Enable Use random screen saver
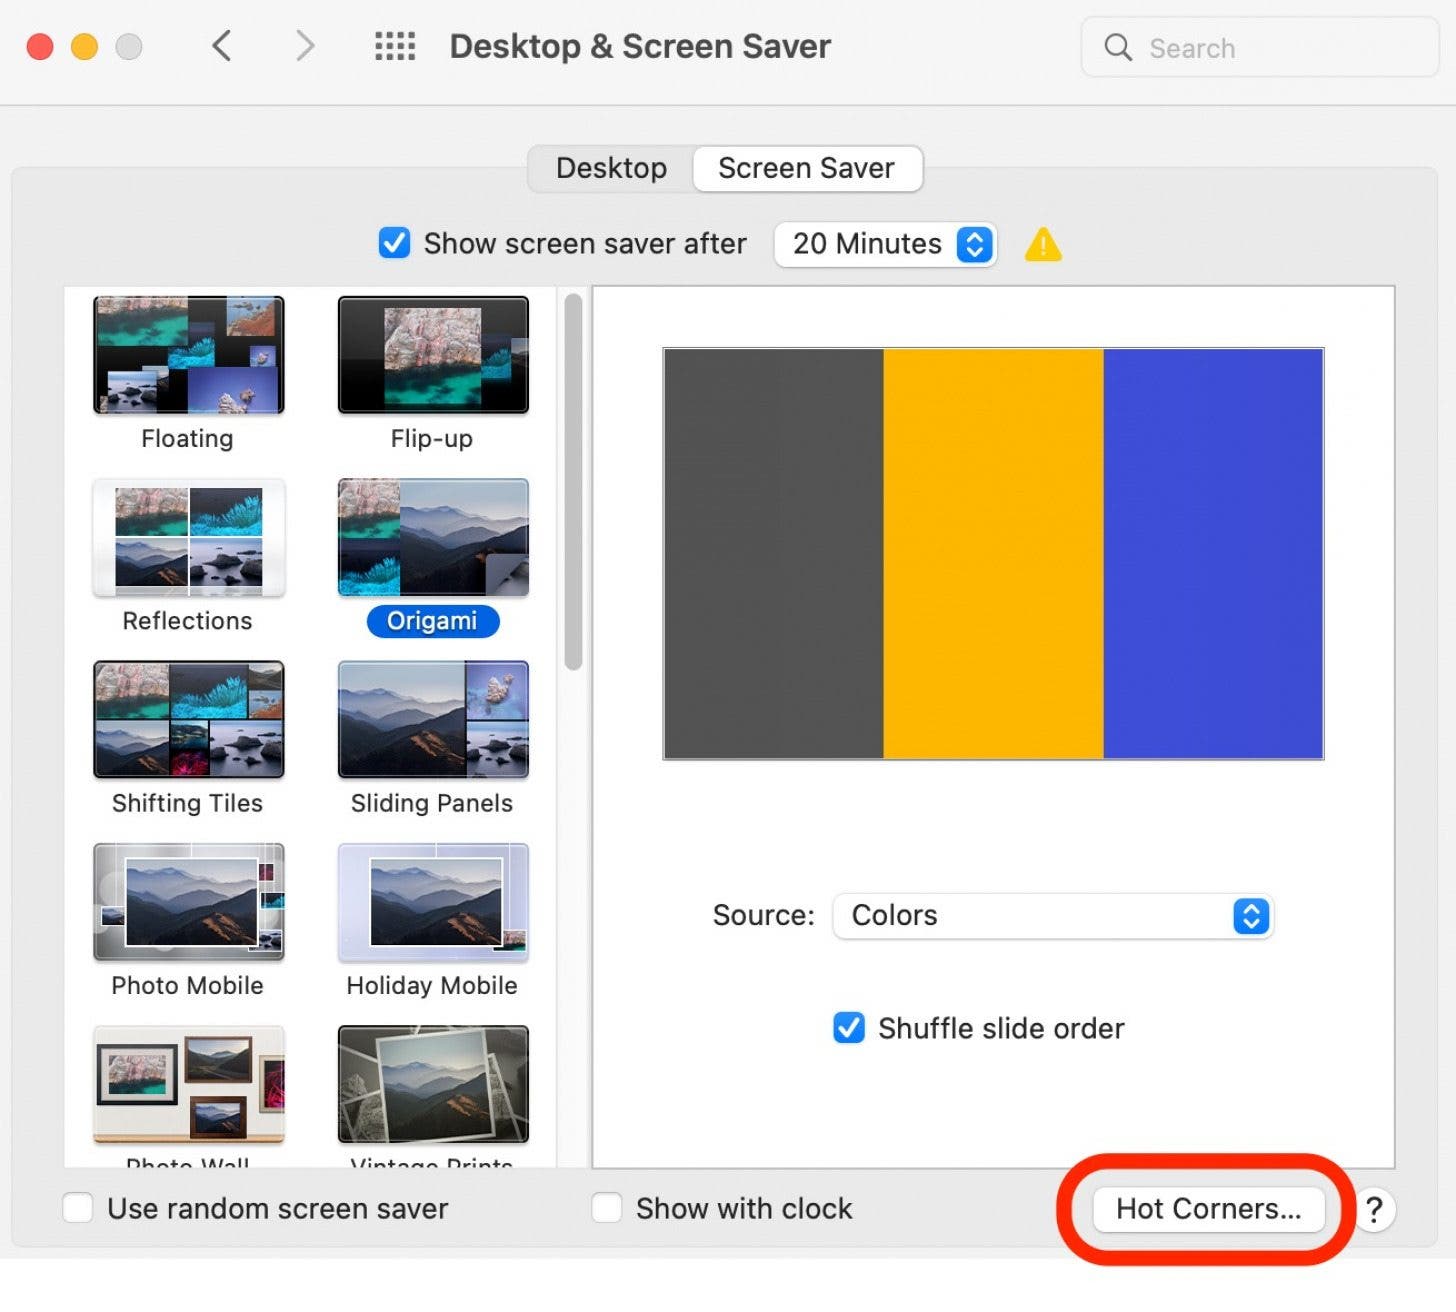Screen dimensions: 1456x1312 tap(77, 1207)
